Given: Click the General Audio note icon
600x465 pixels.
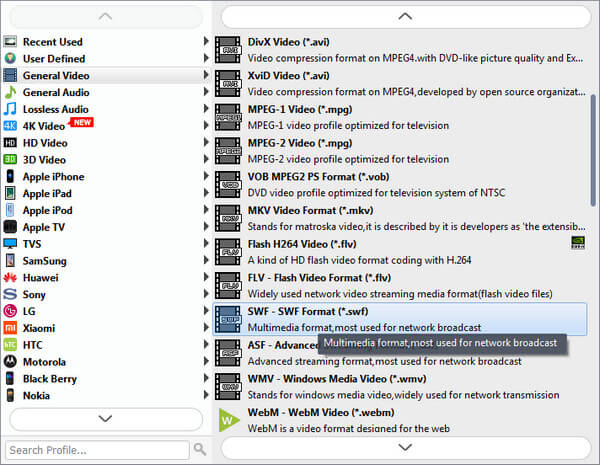Looking at the screenshot, I should pos(10,92).
